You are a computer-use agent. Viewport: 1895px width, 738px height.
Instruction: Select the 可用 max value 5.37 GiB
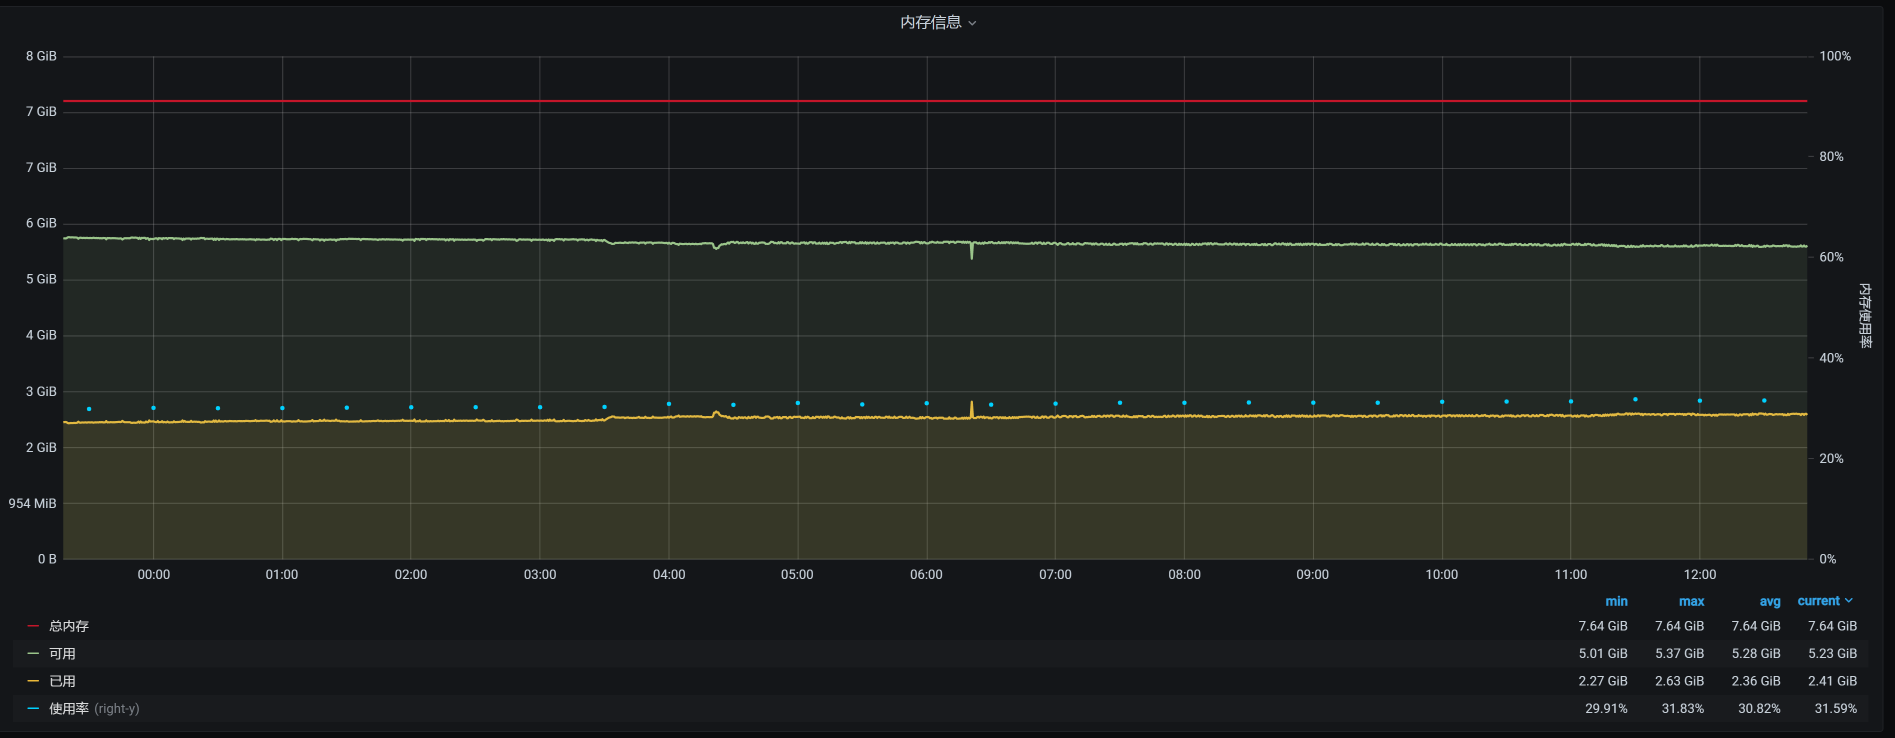pos(1679,654)
